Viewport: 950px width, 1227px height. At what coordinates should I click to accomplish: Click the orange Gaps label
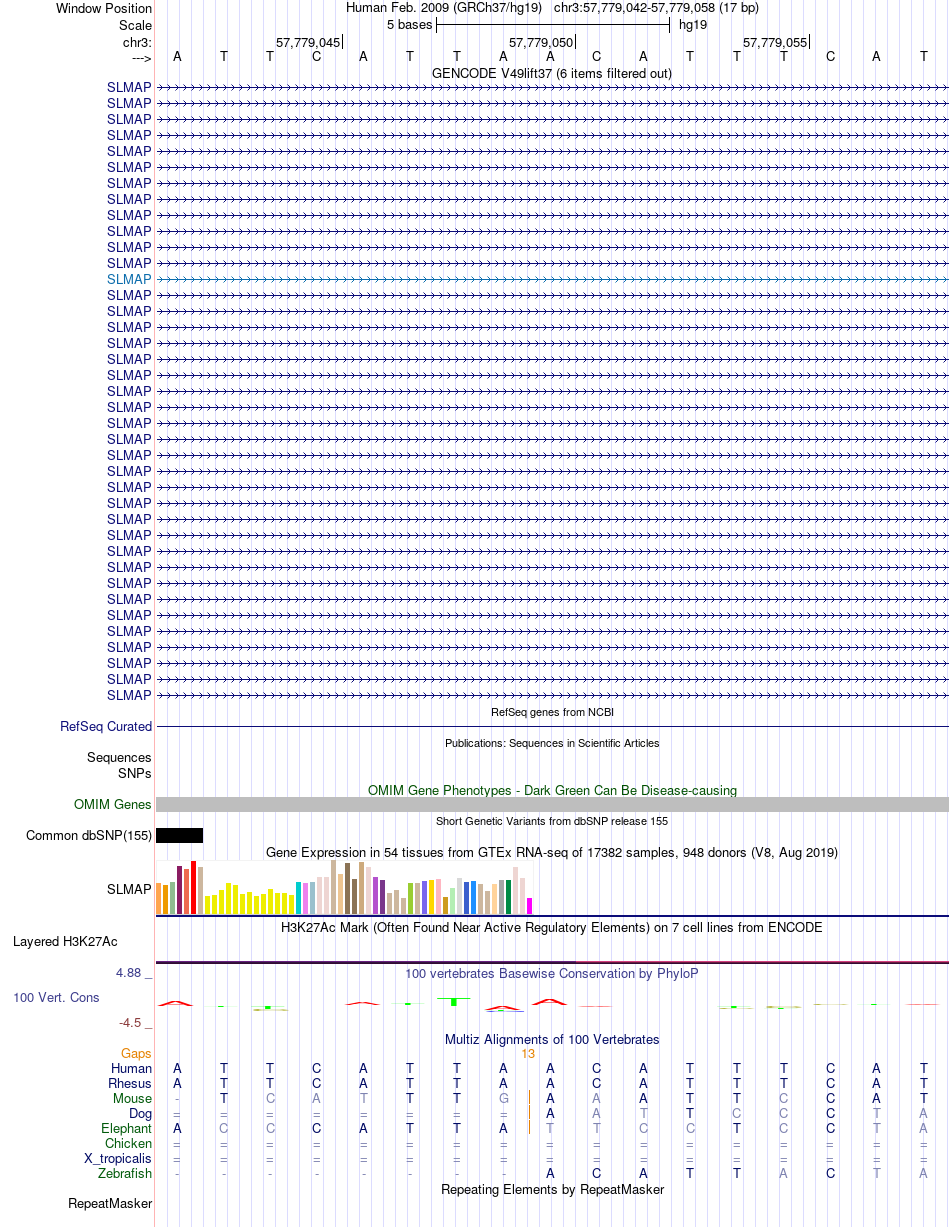click(136, 1053)
